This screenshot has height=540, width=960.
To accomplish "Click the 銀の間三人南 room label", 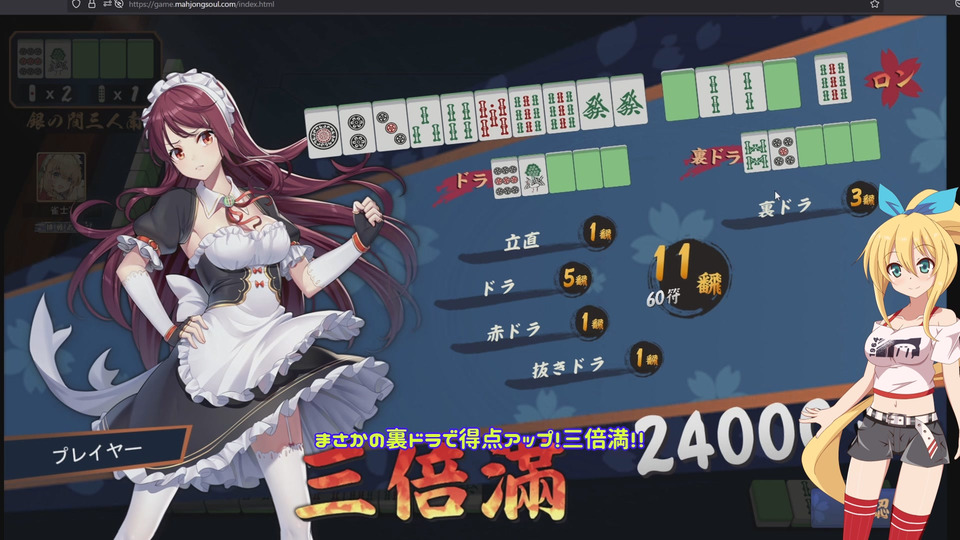I will pyautogui.click(x=84, y=121).
